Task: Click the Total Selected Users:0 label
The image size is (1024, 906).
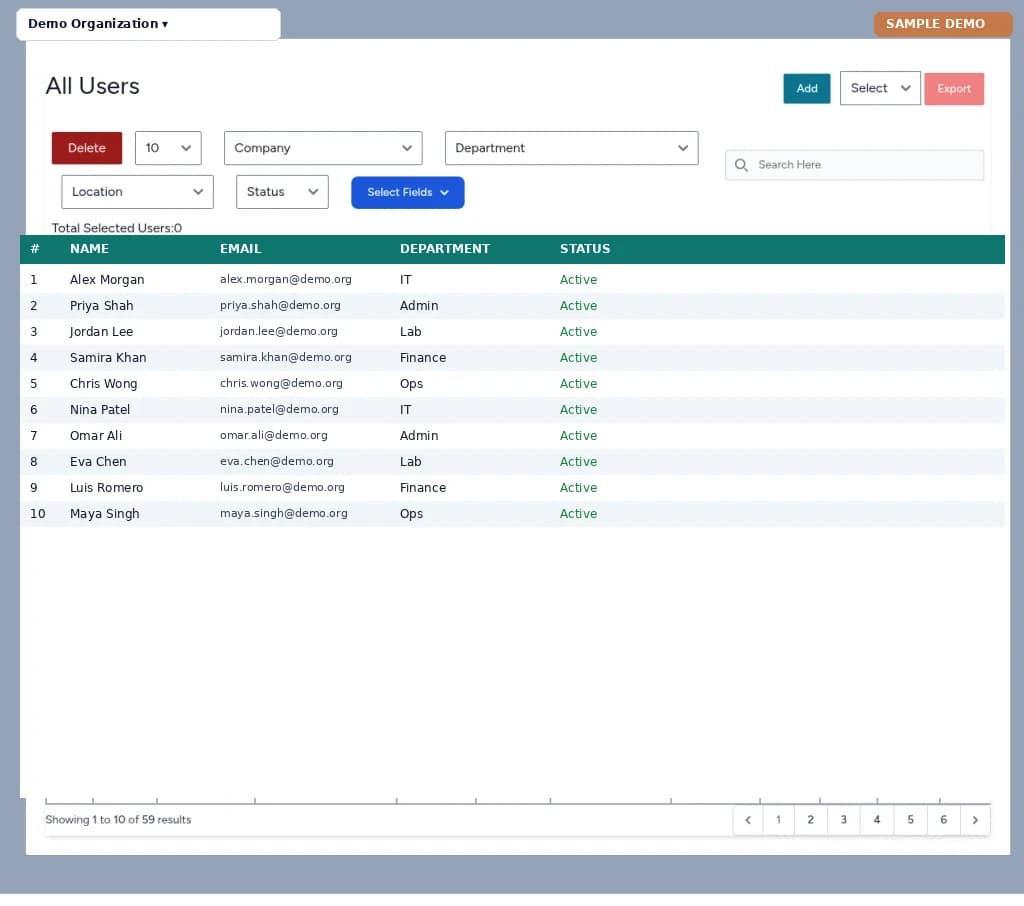Action: tap(117, 228)
